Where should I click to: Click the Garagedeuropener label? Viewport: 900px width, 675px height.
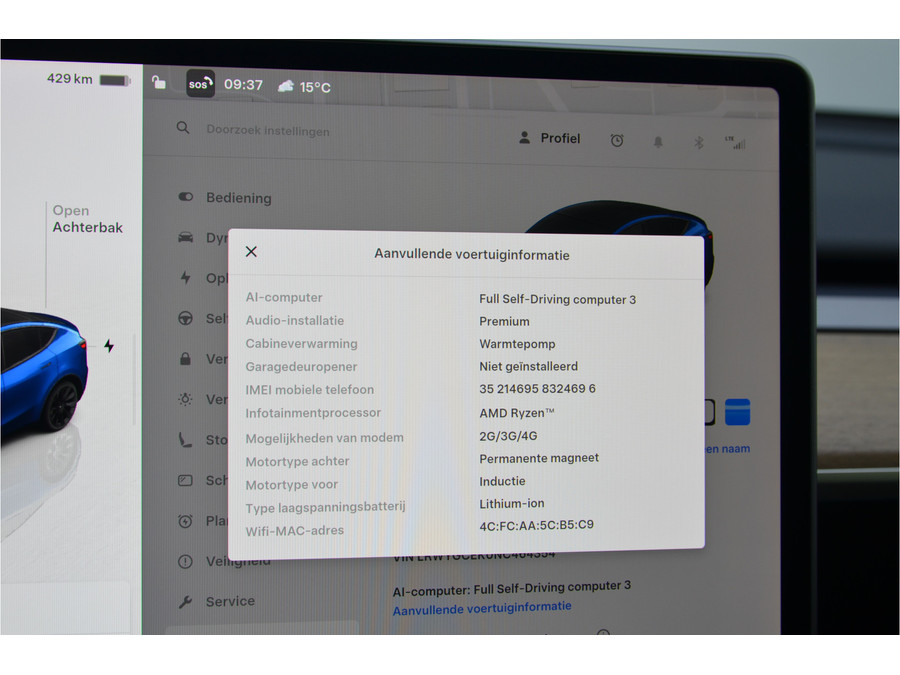click(x=301, y=366)
